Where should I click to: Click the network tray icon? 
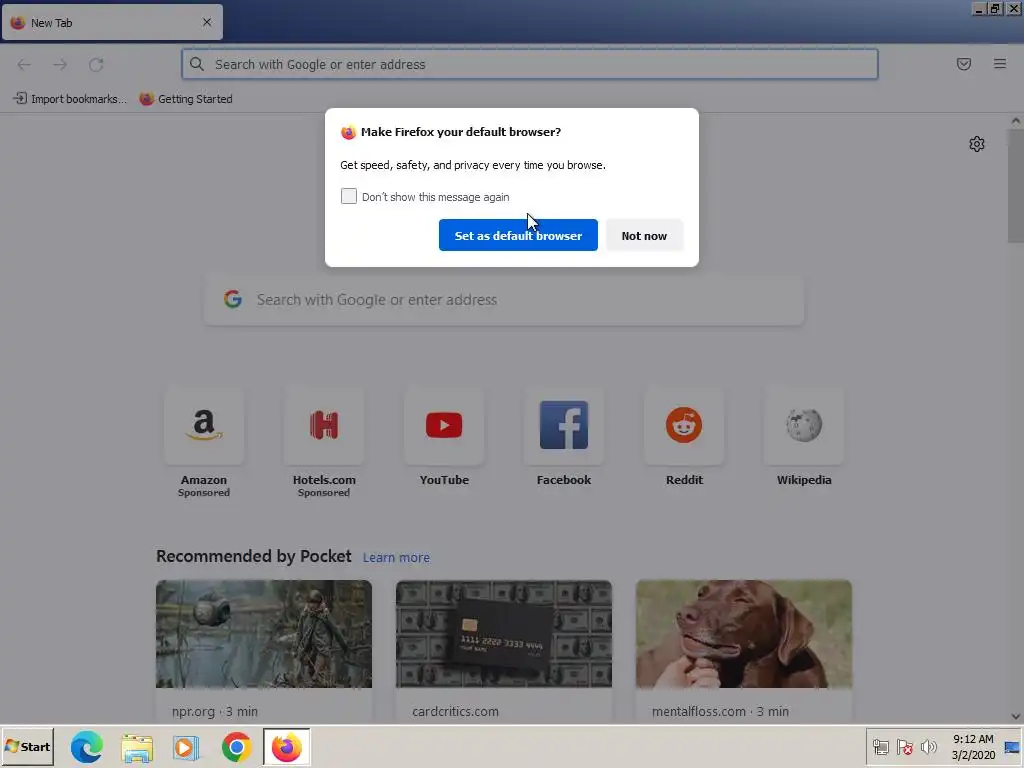tap(880, 746)
